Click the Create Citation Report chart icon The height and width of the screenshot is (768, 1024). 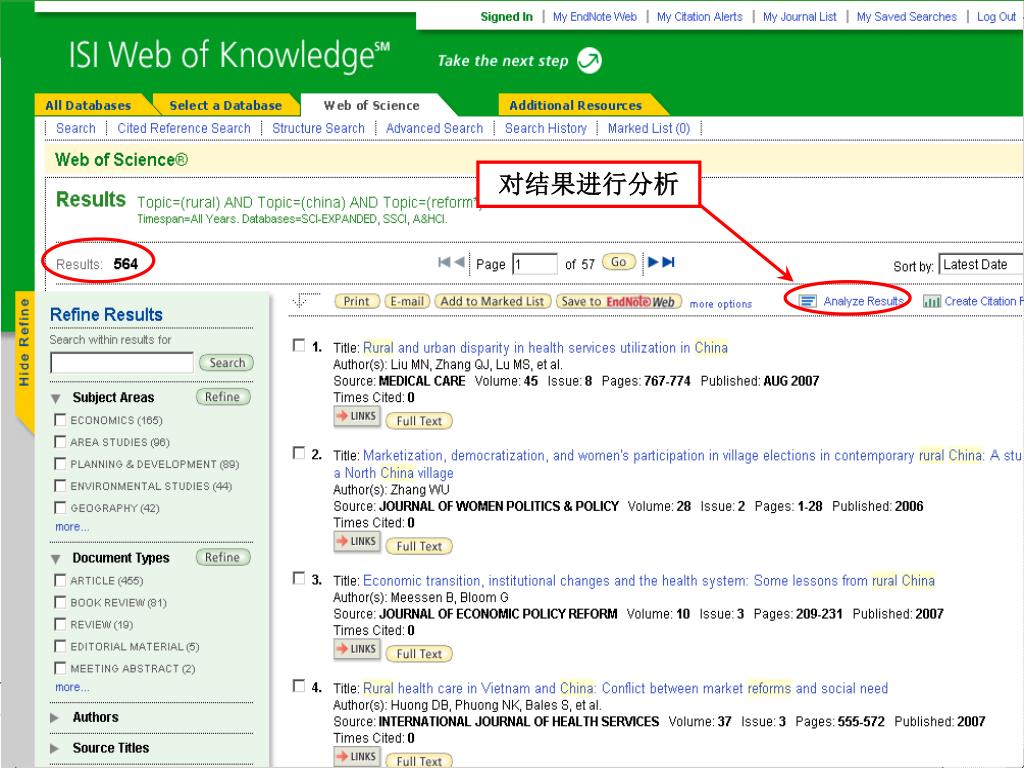932,301
